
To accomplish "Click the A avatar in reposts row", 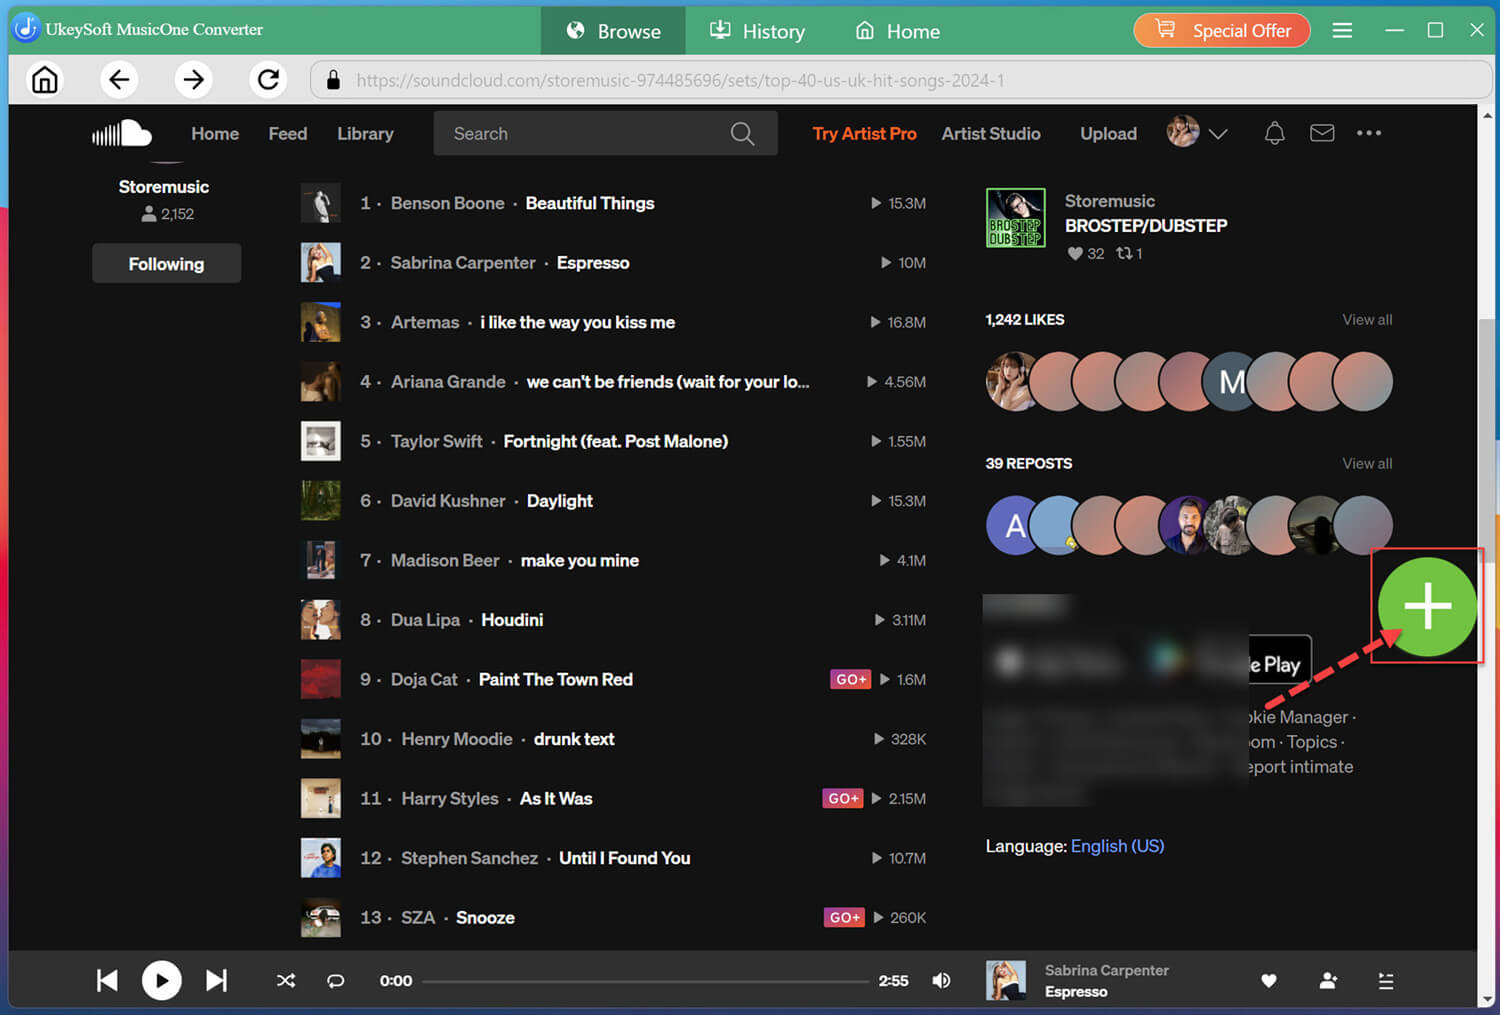I will pyautogui.click(x=1015, y=525).
